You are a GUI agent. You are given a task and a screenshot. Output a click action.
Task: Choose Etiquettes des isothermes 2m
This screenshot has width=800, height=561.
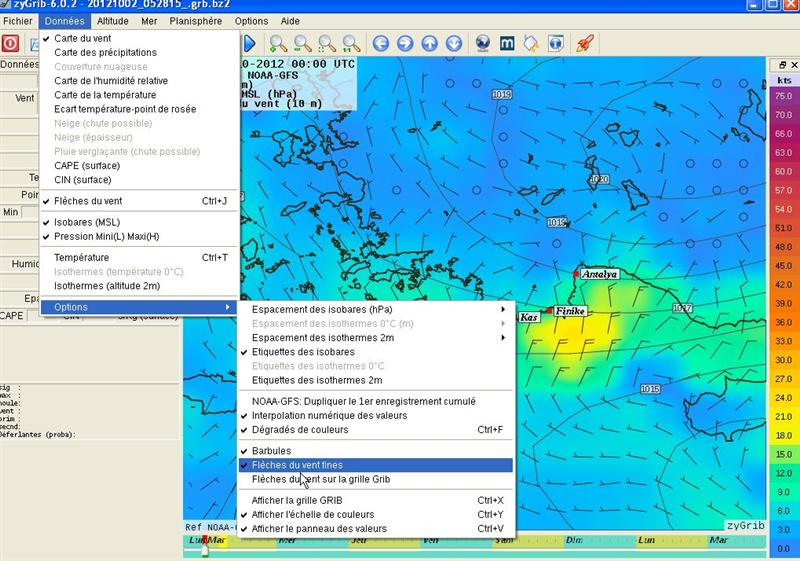click(376, 380)
